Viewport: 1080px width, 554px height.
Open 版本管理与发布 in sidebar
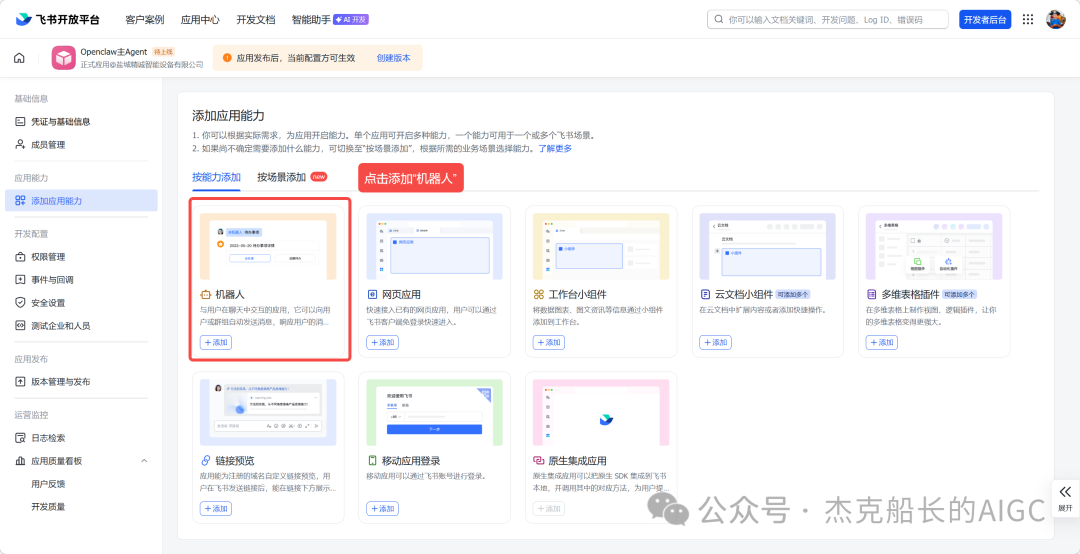click(x=81, y=382)
